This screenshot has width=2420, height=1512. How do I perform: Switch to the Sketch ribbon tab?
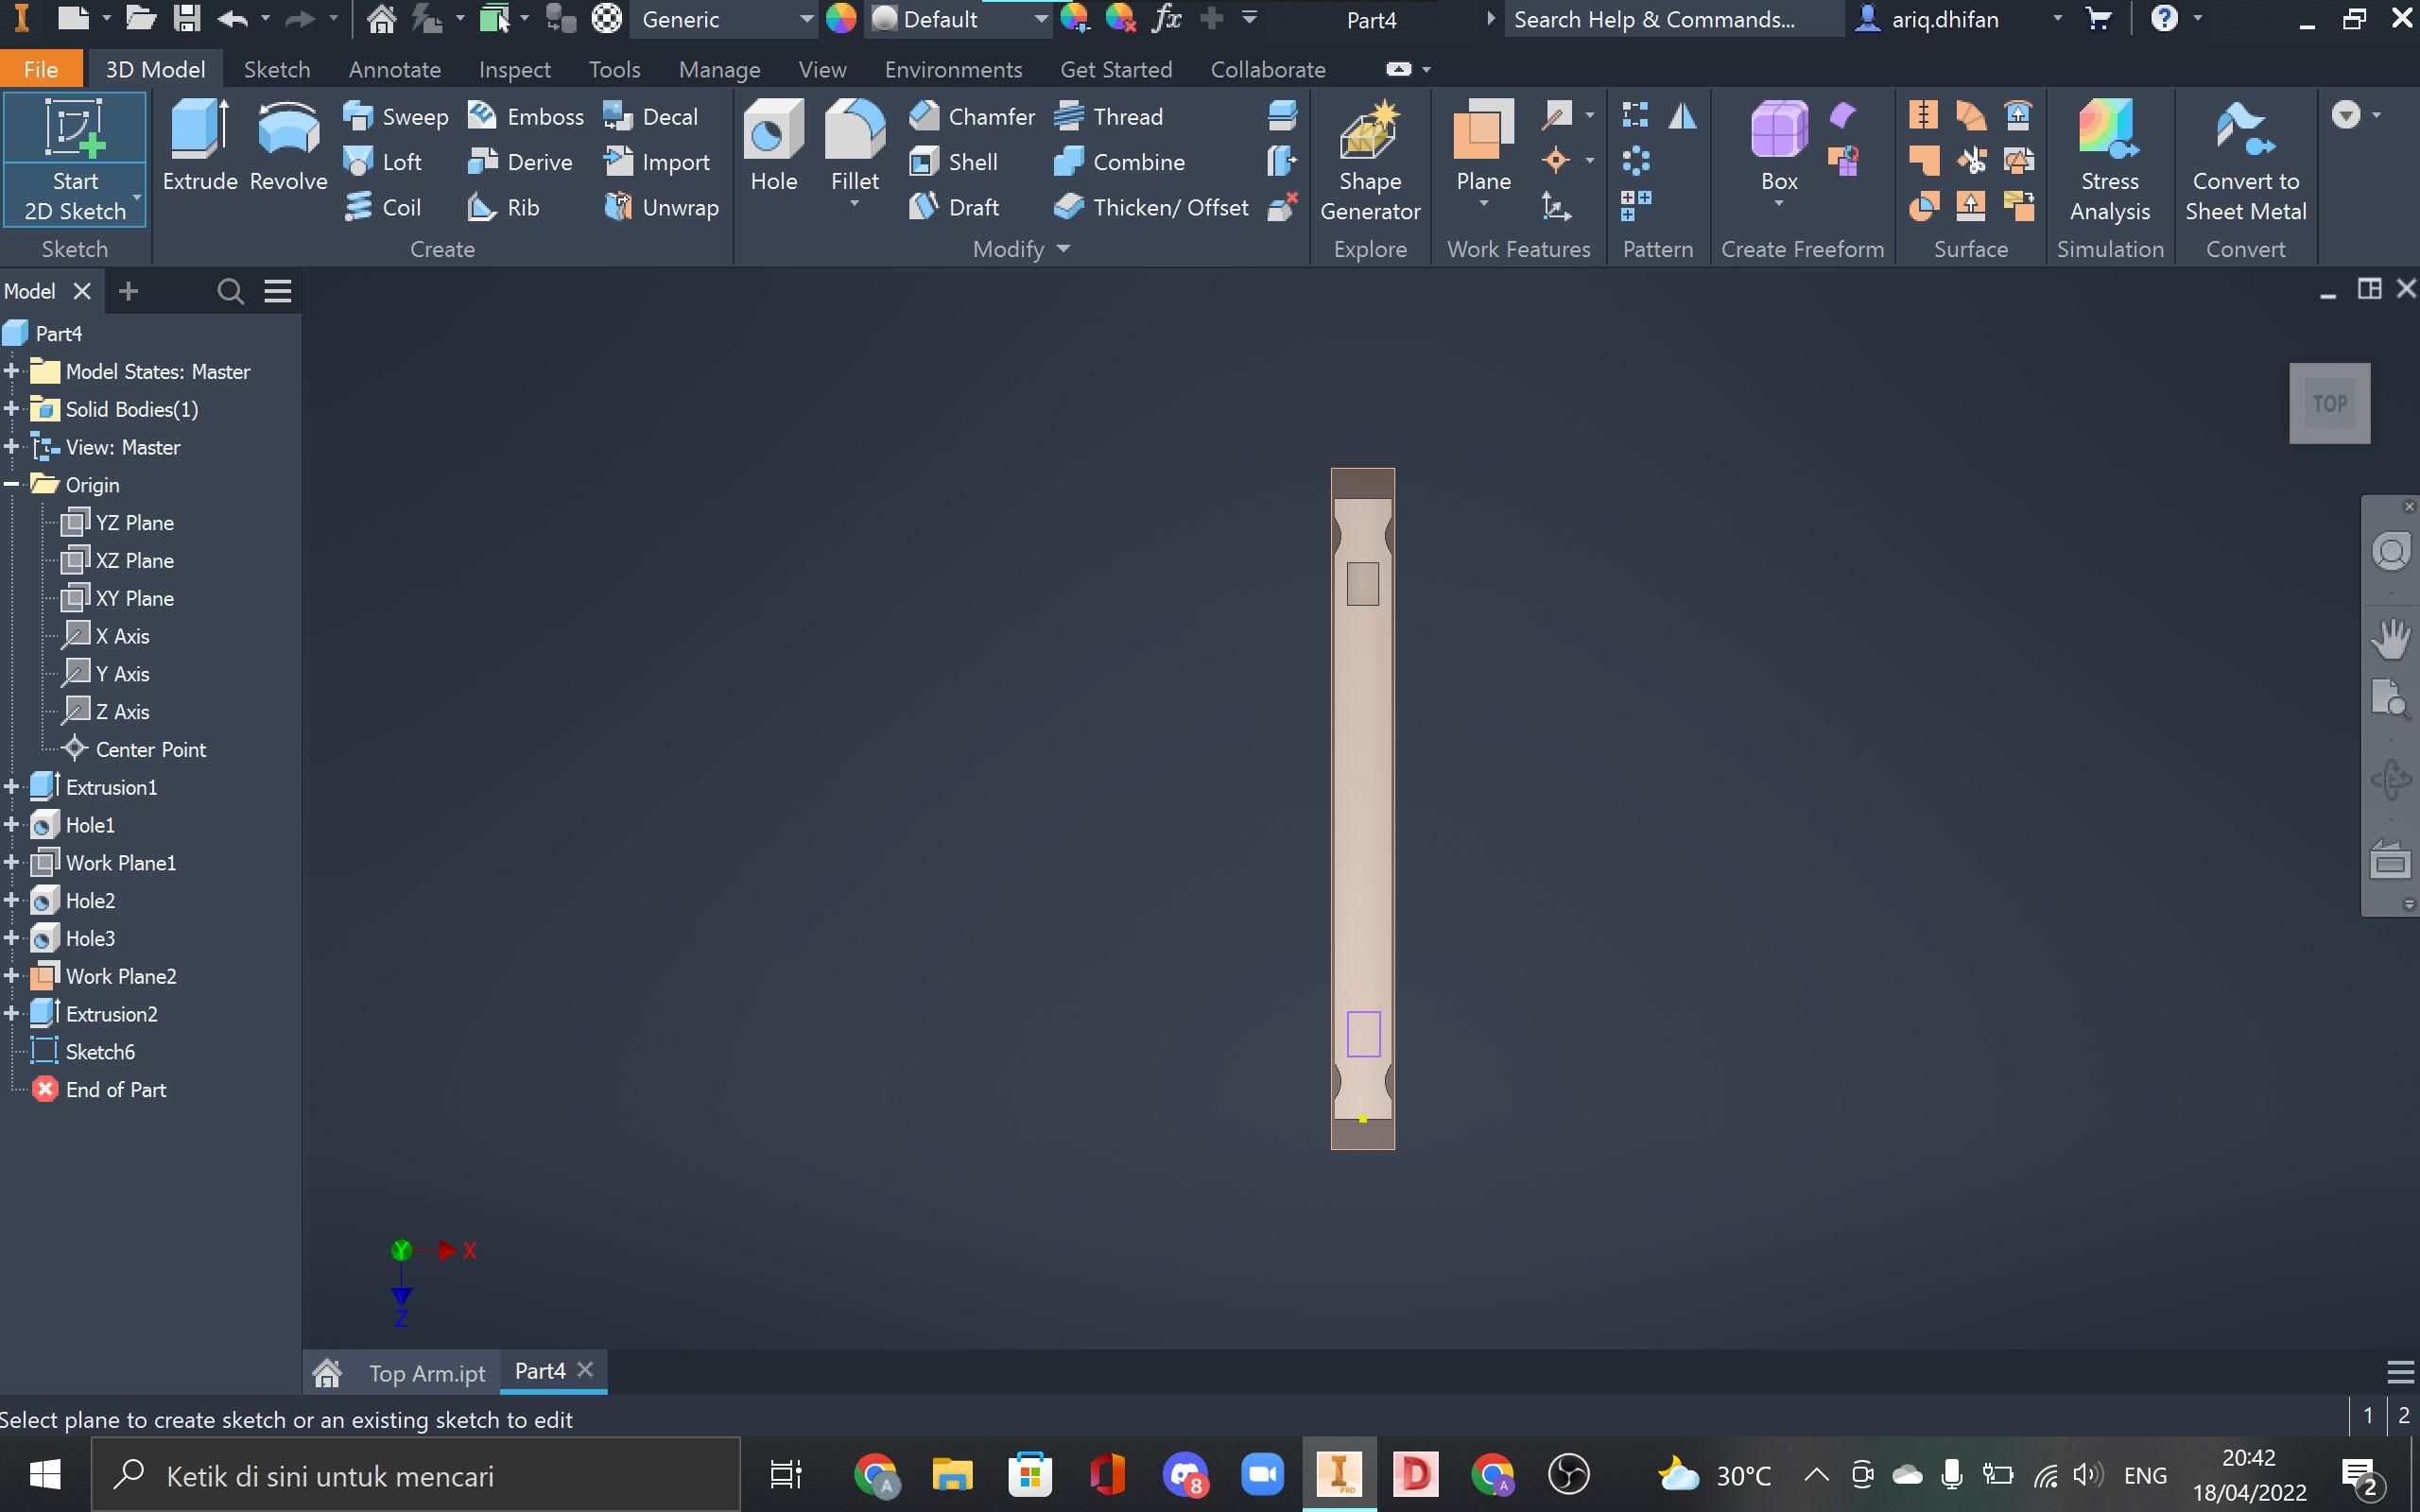(x=277, y=69)
